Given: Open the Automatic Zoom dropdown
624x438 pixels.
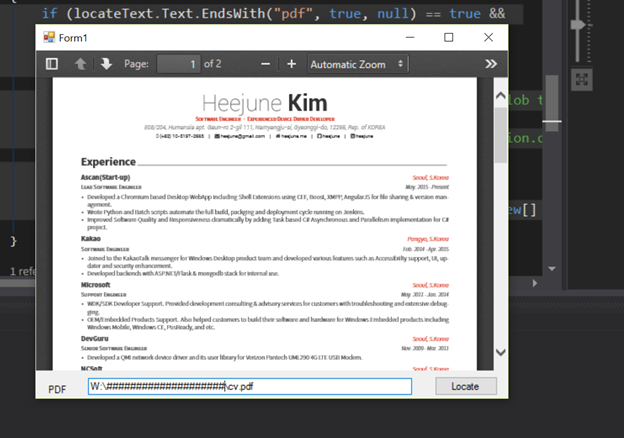Looking at the screenshot, I should (x=357, y=64).
